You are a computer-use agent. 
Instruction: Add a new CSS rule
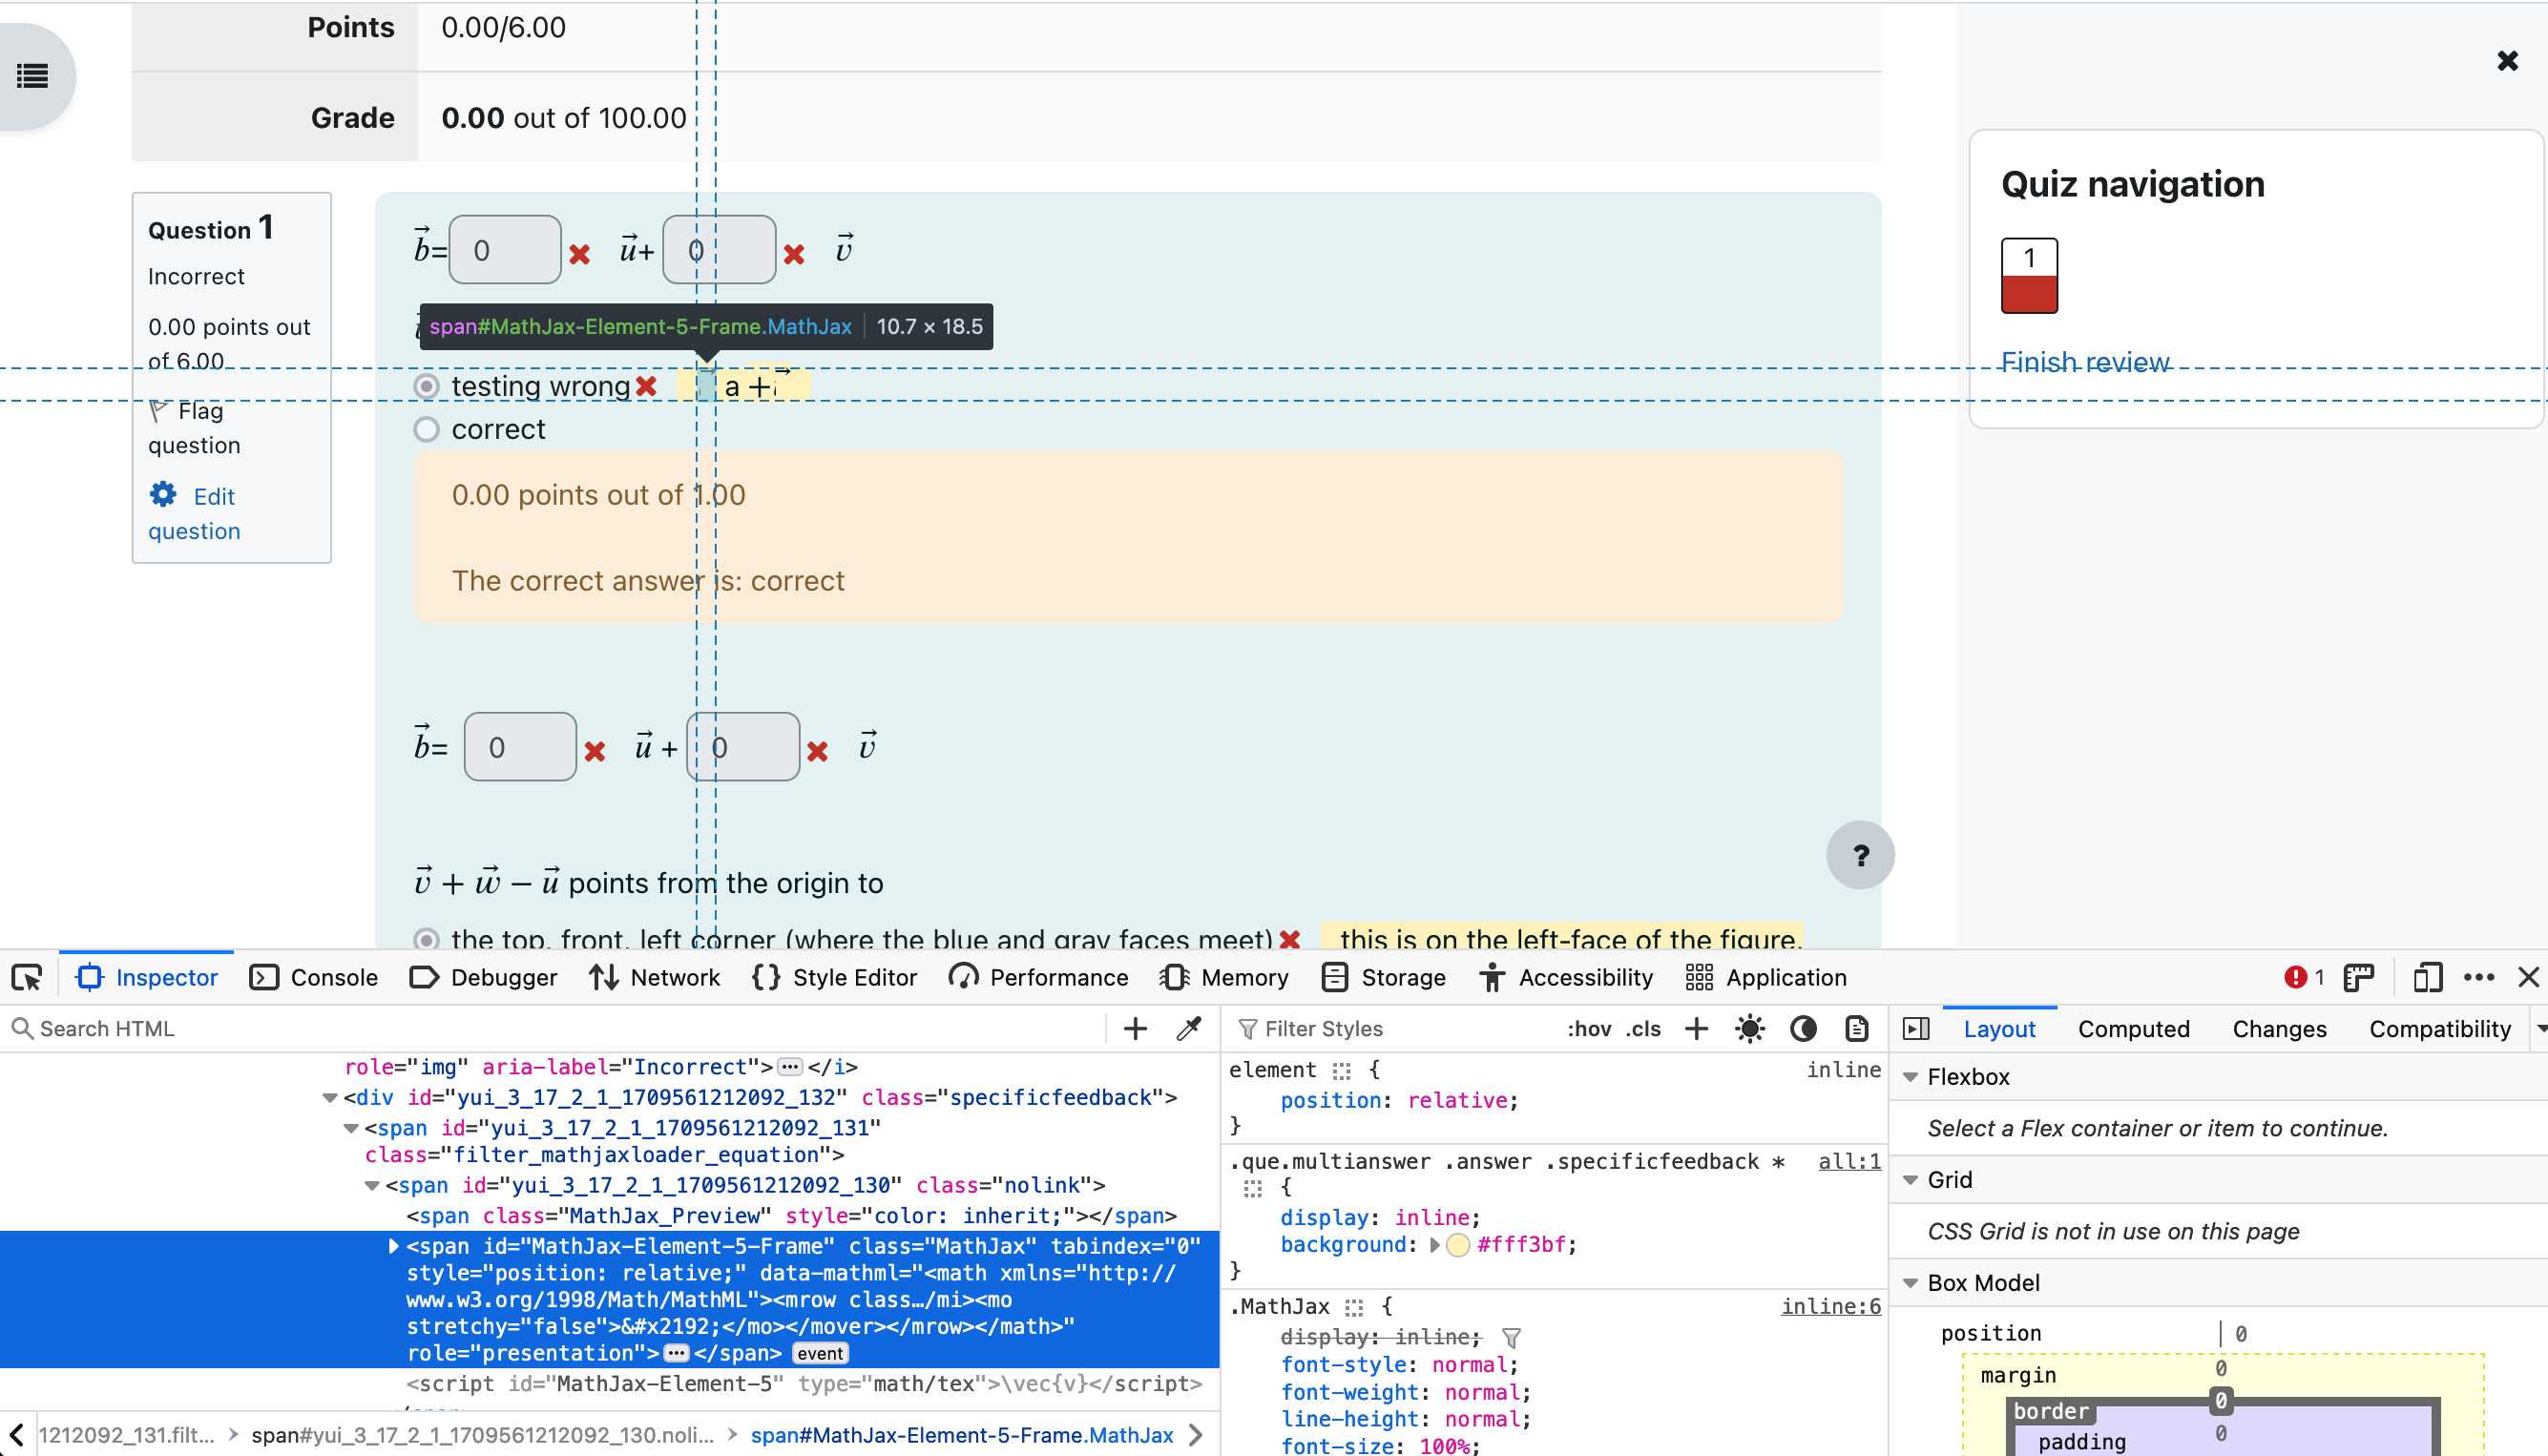click(1696, 1028)
